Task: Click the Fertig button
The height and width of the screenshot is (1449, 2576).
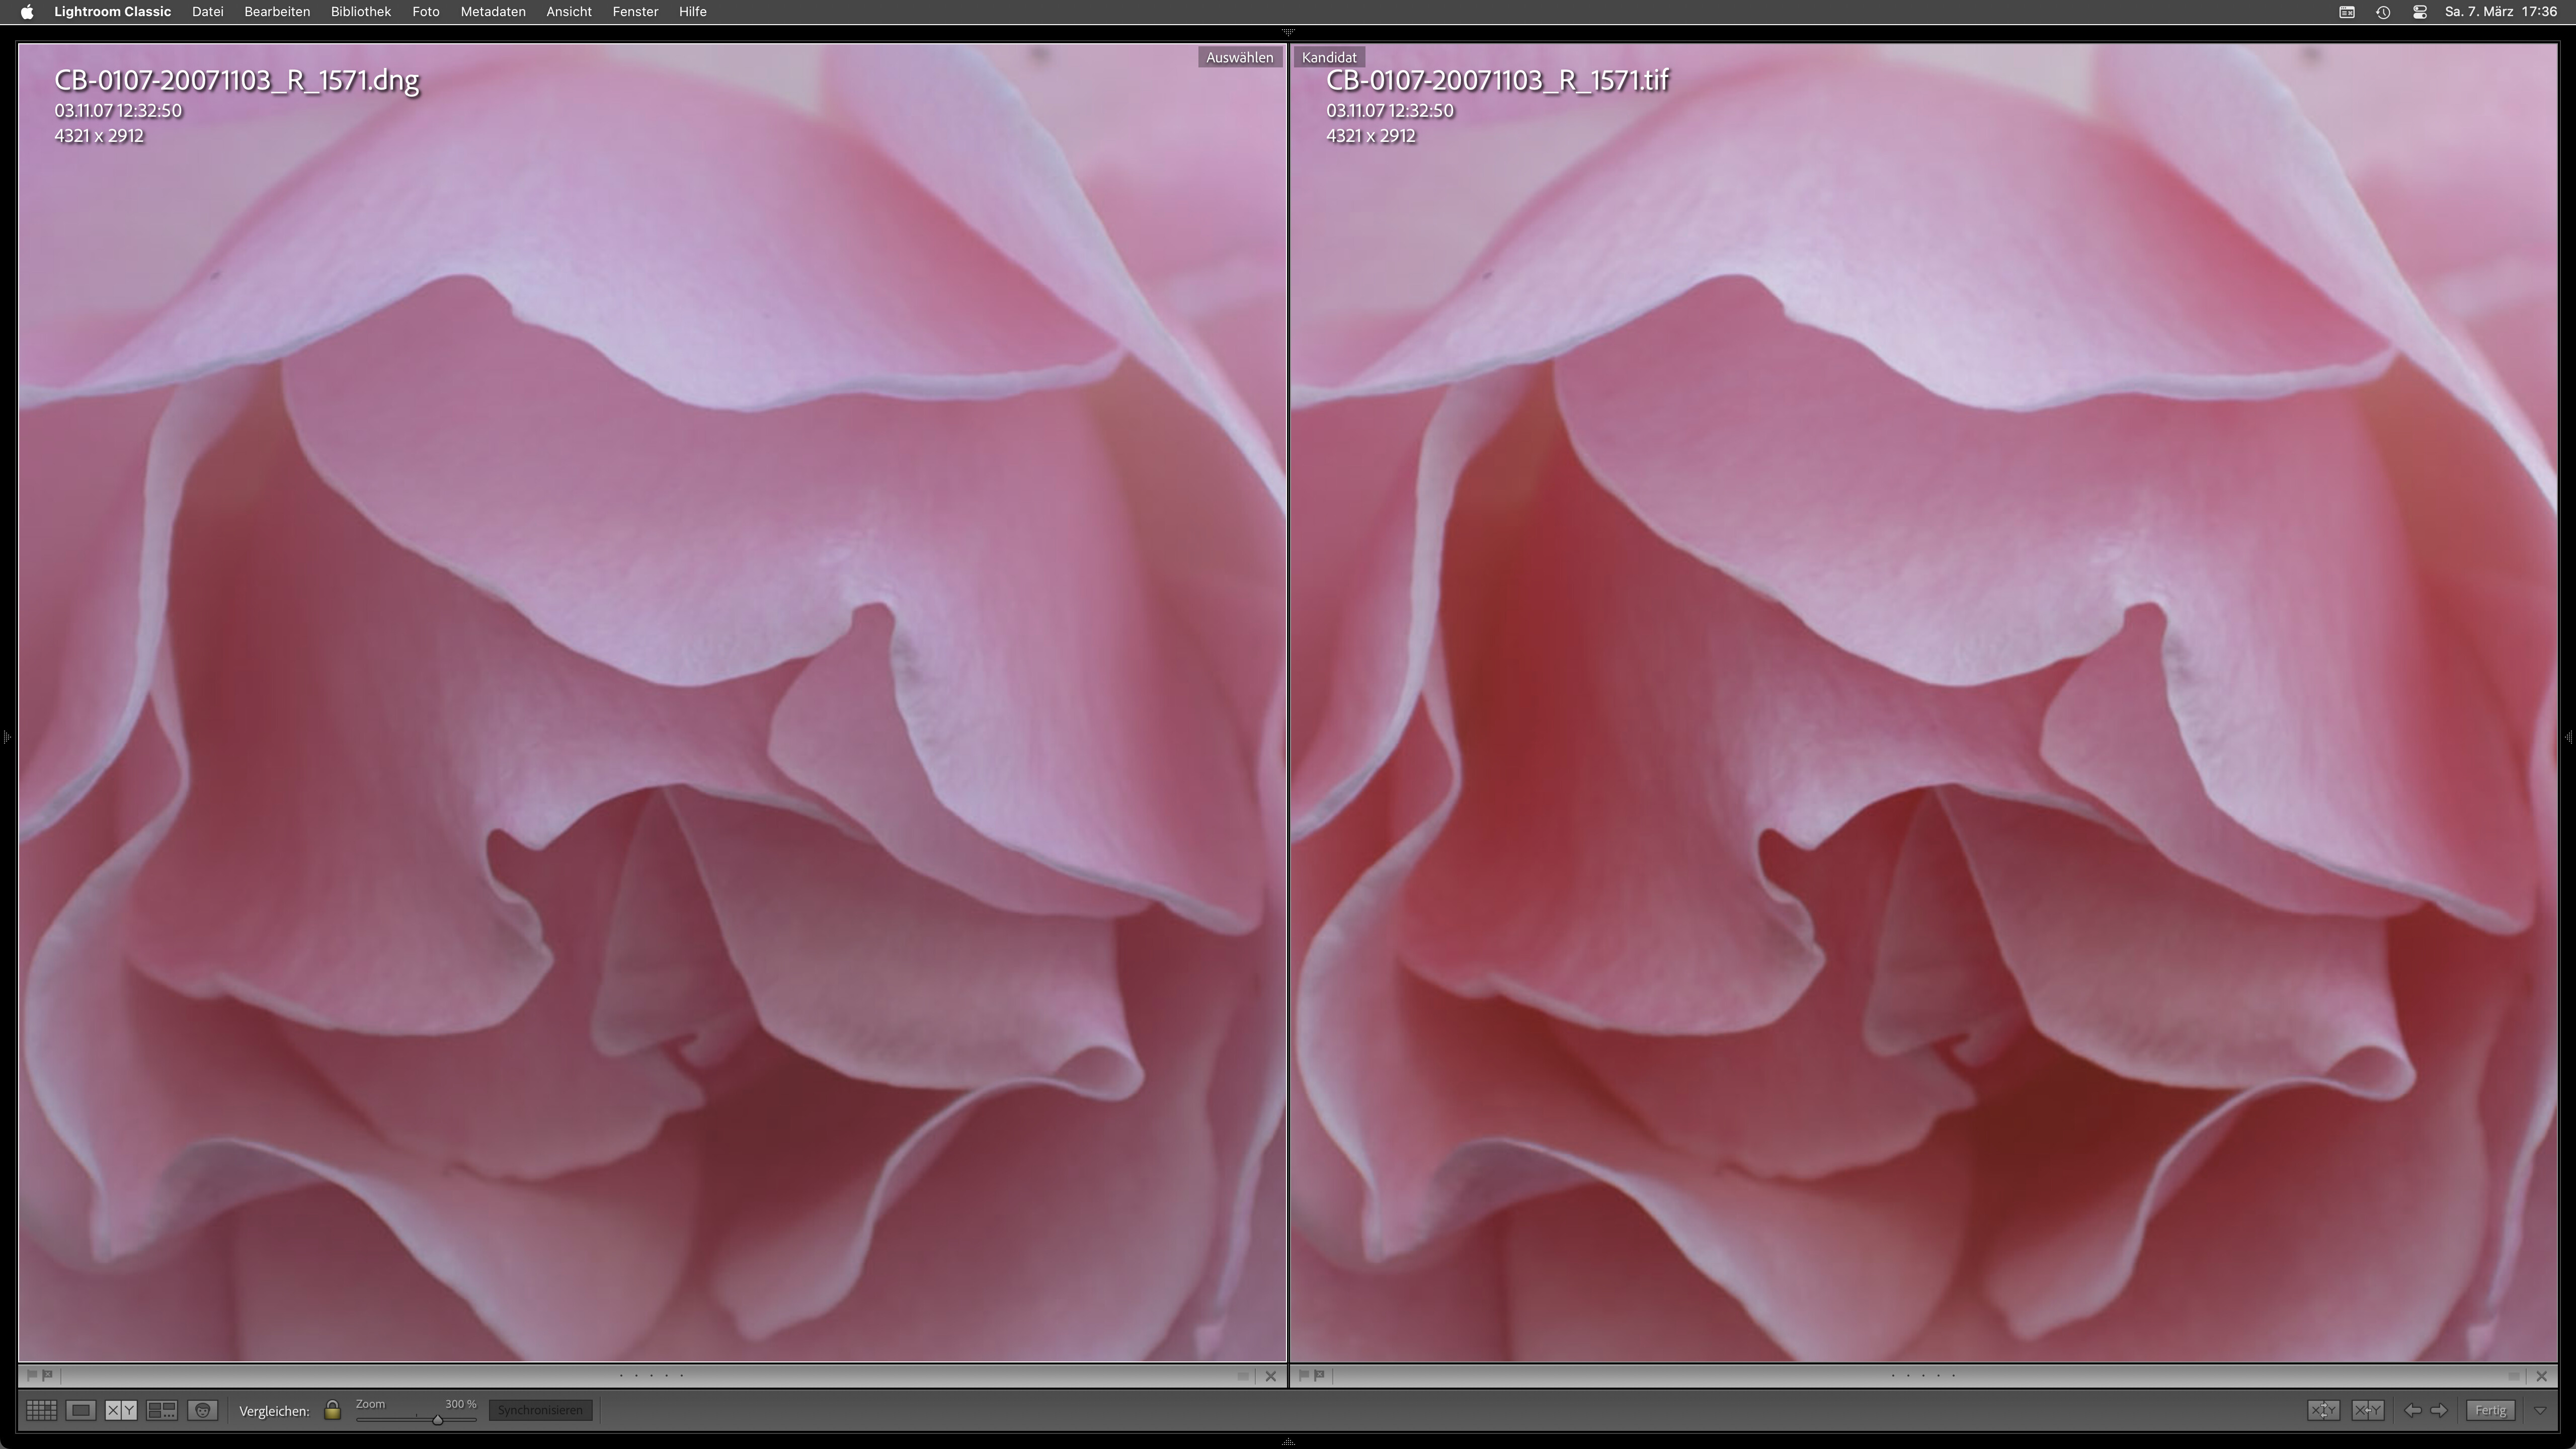Action: click(2490, 1410)
